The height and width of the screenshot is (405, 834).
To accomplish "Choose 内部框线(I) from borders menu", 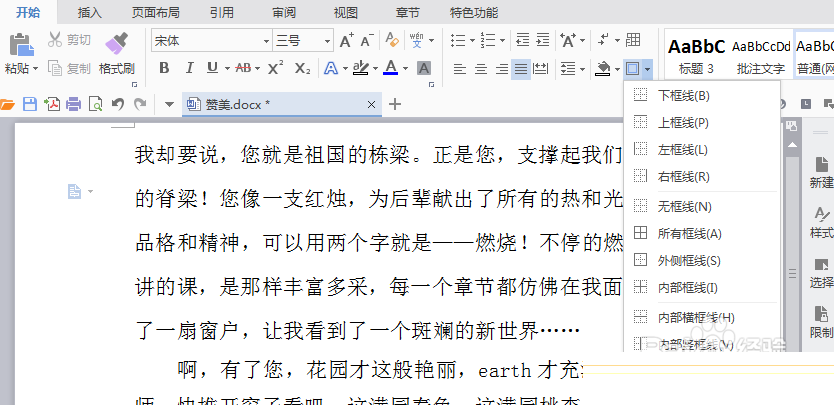I will [x=702, y=287].
